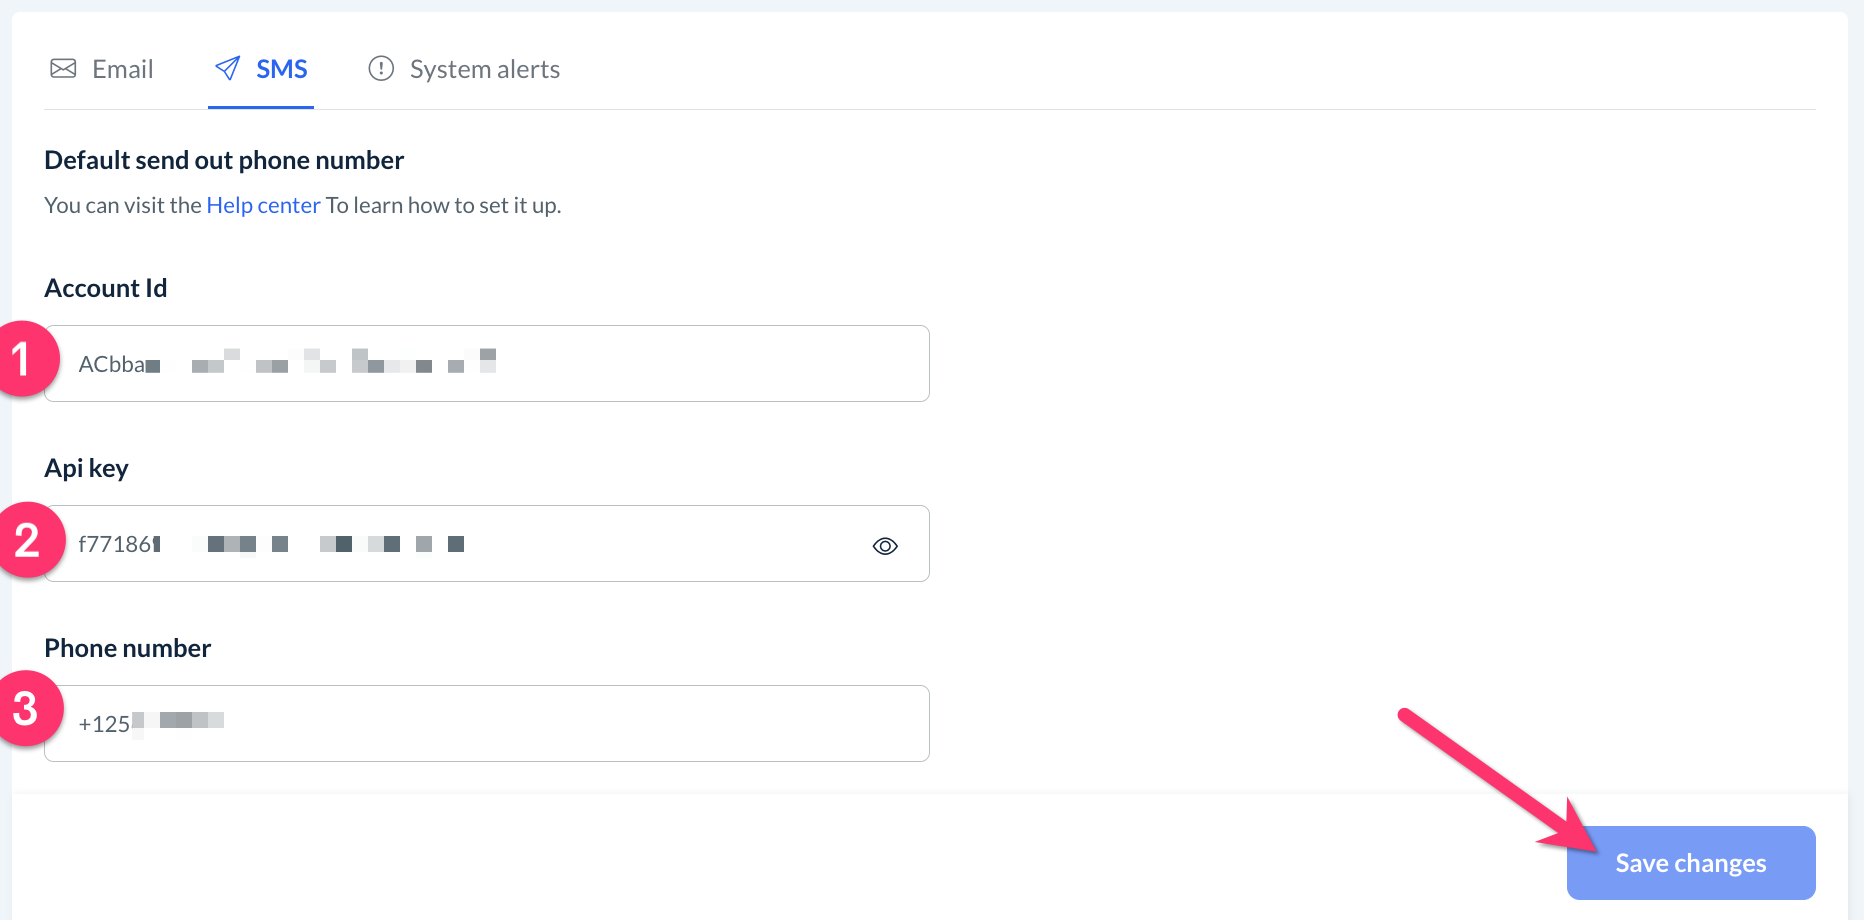Click the 'Default send out phone number' heading

tap(224, 160)
